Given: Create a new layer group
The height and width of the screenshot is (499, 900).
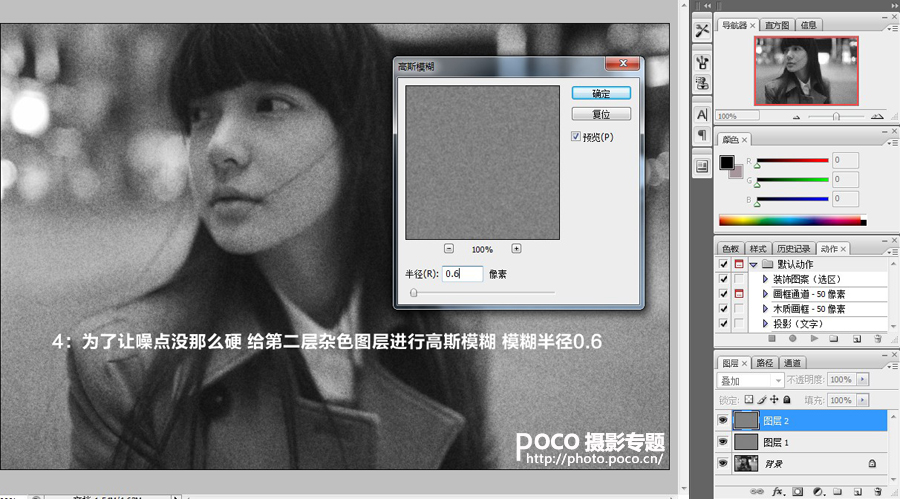Looking at the screenshot, I should tap(837, 492).
